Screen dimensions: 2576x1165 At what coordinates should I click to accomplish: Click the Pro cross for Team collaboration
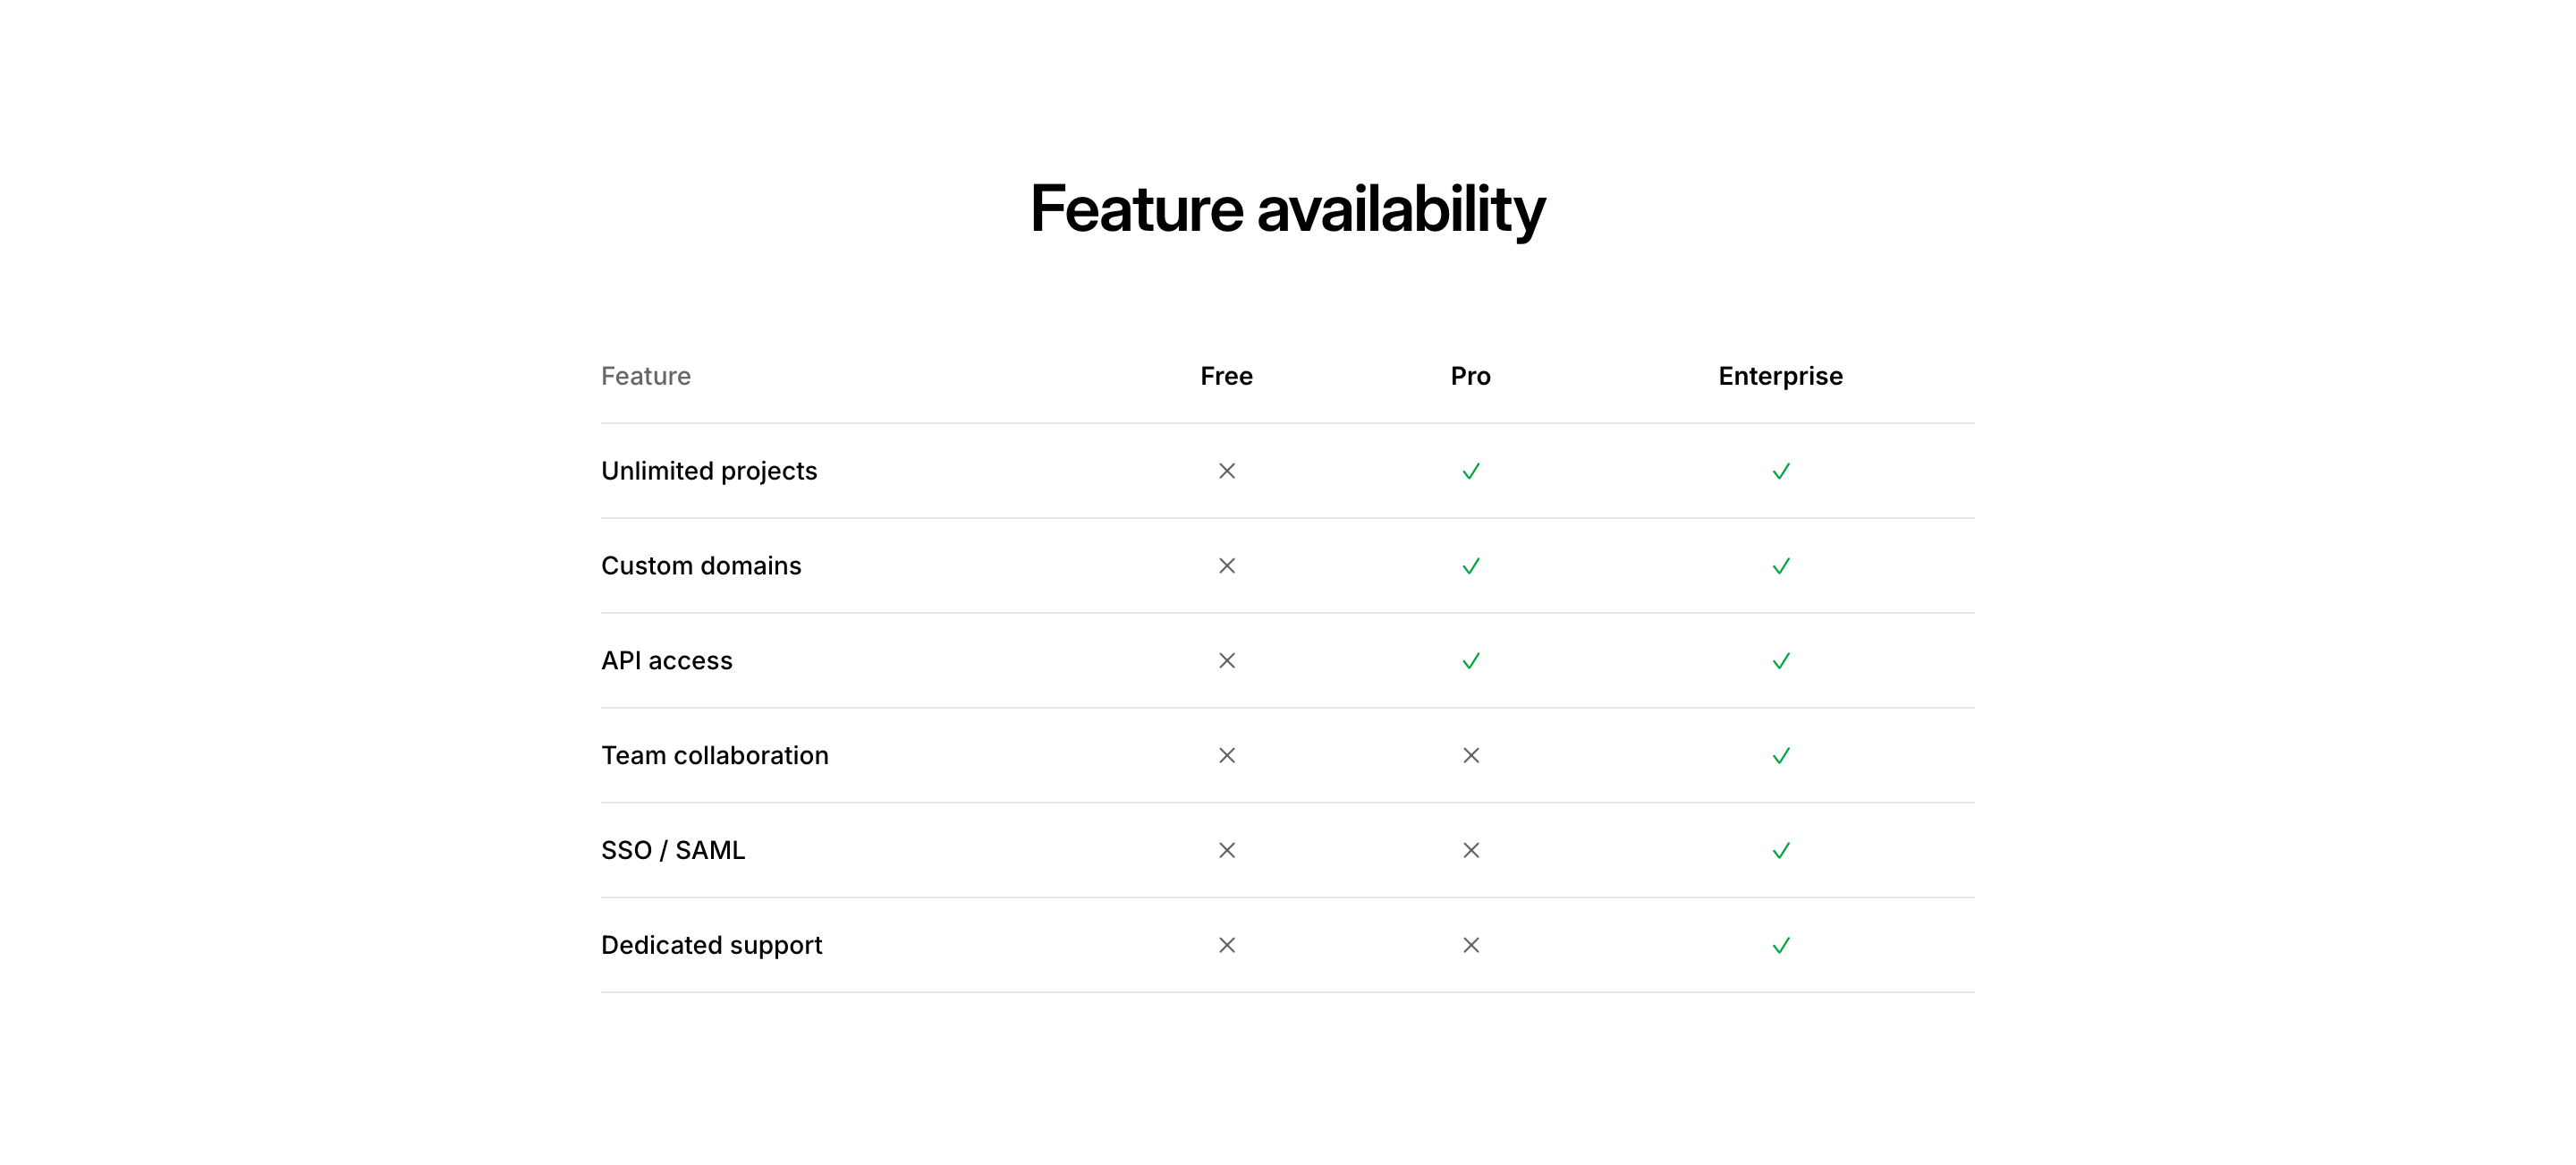point(1470,755)
